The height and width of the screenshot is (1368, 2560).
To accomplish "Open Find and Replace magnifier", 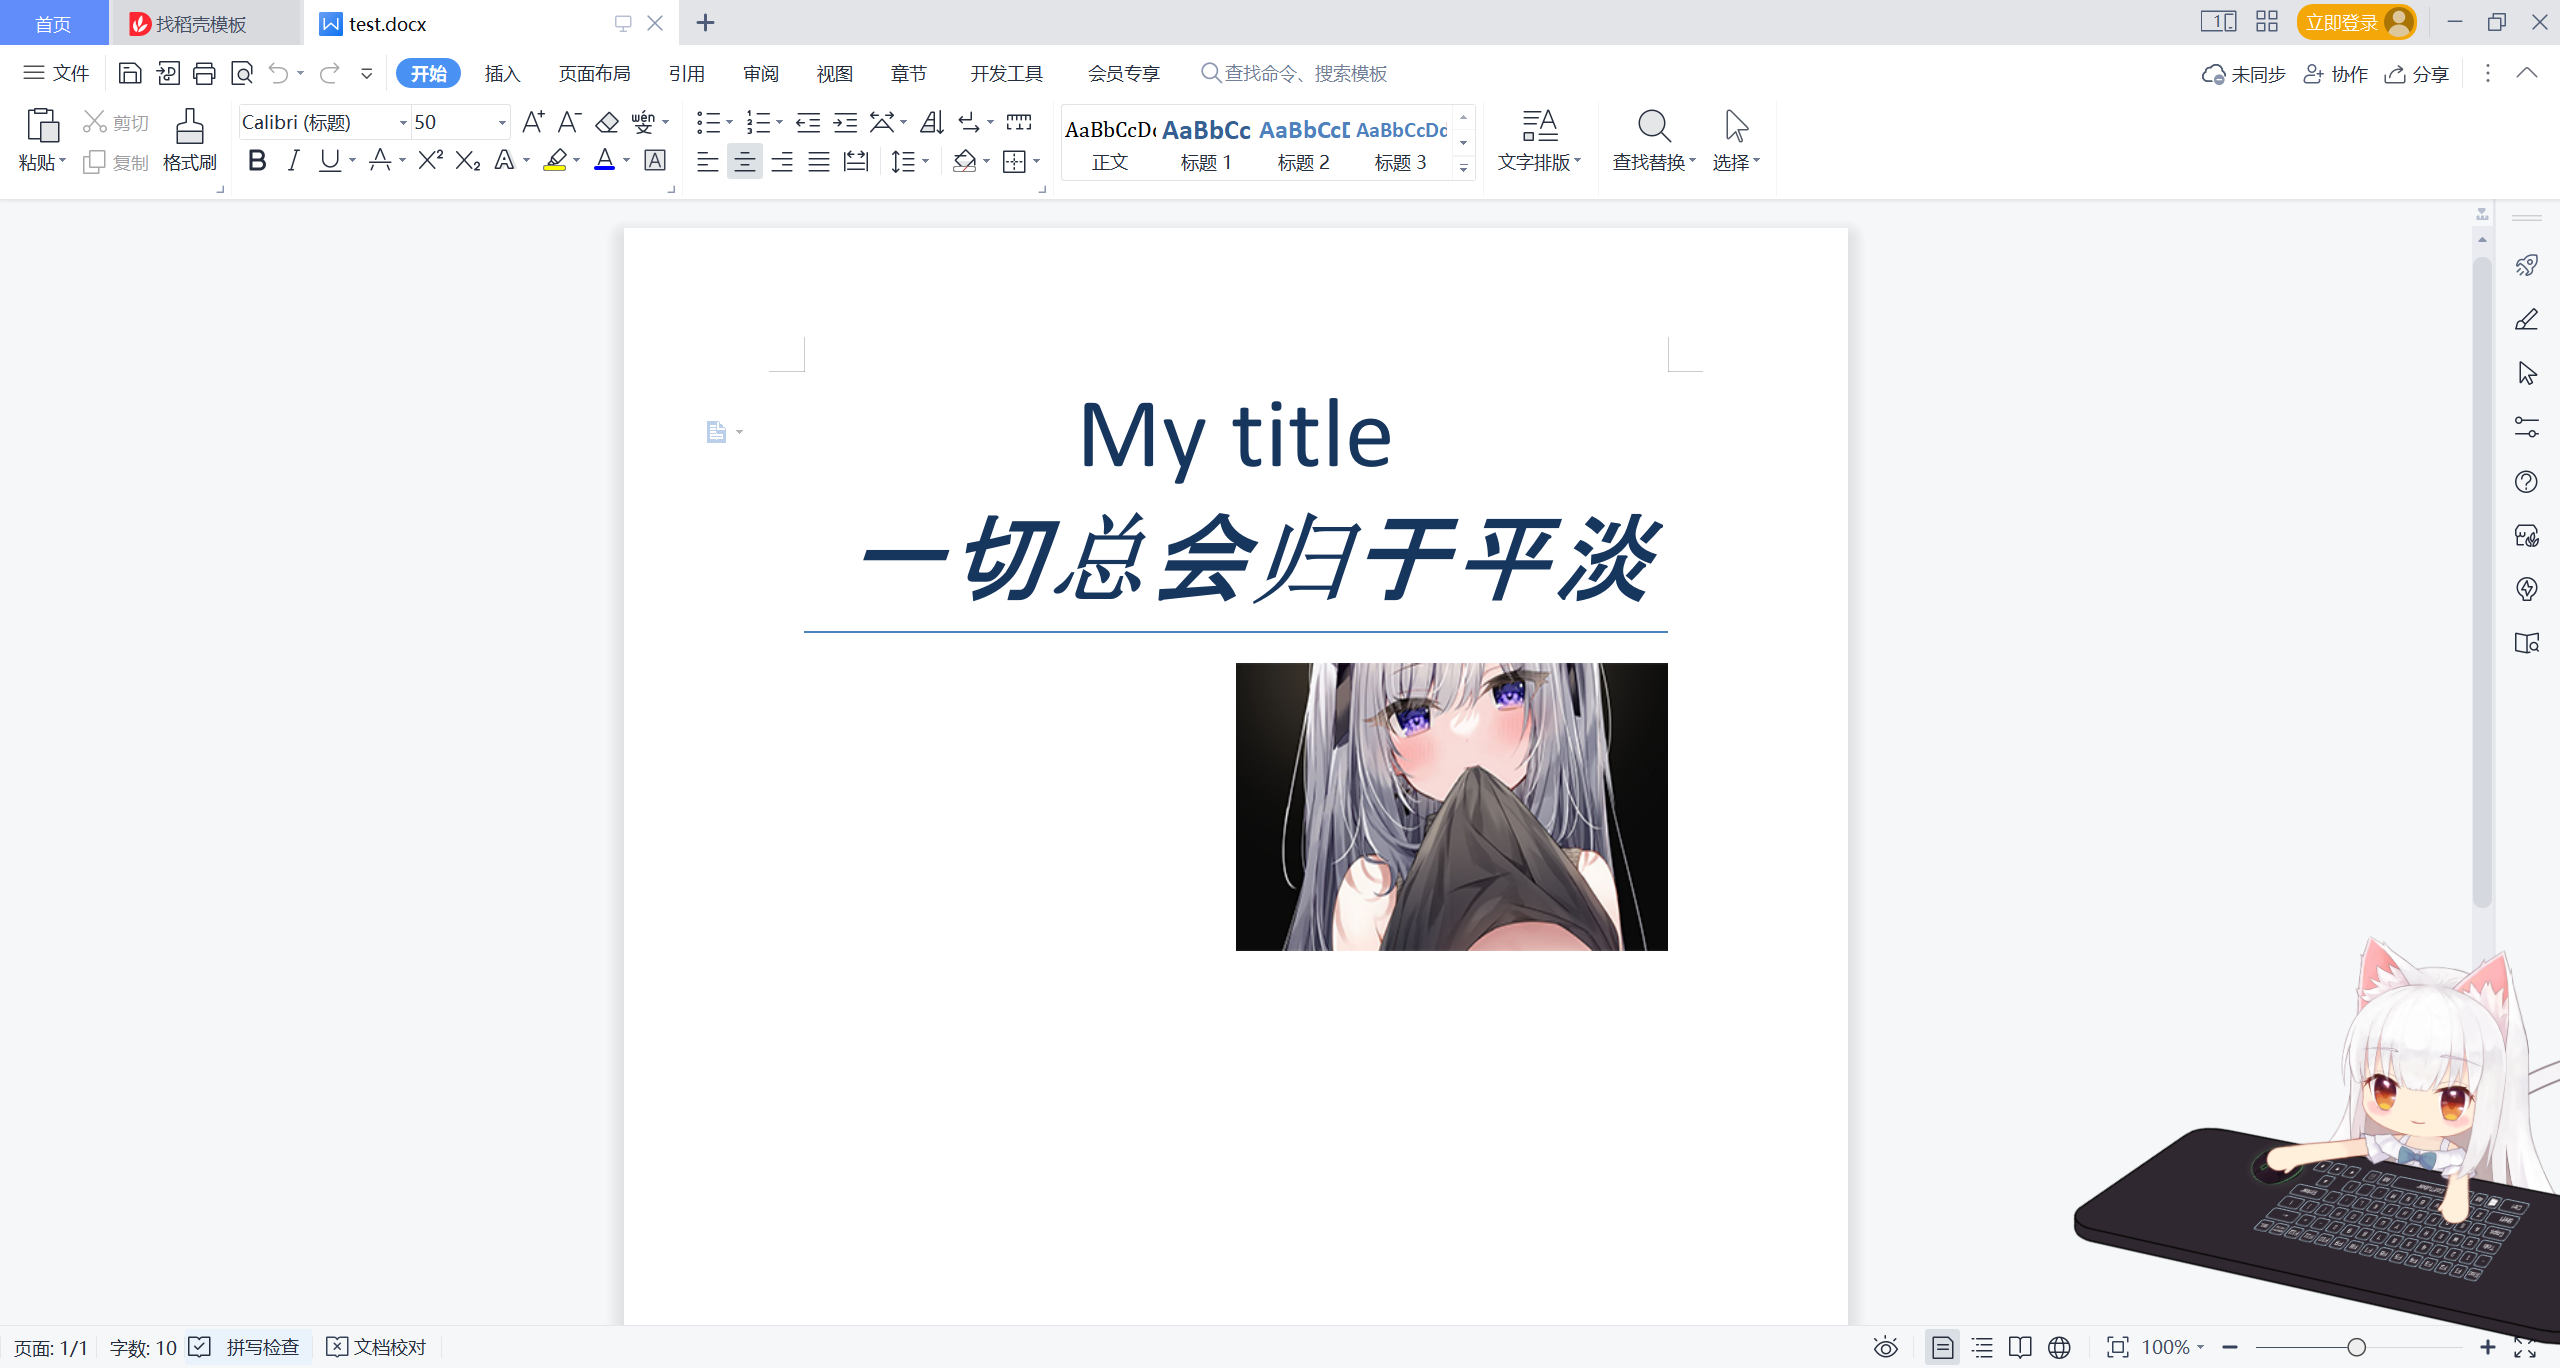I will click(x=1654, y=127).
